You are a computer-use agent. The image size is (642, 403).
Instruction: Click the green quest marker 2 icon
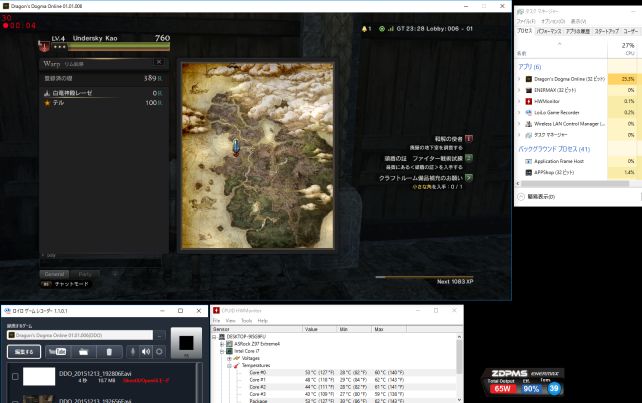pos(469,158)
